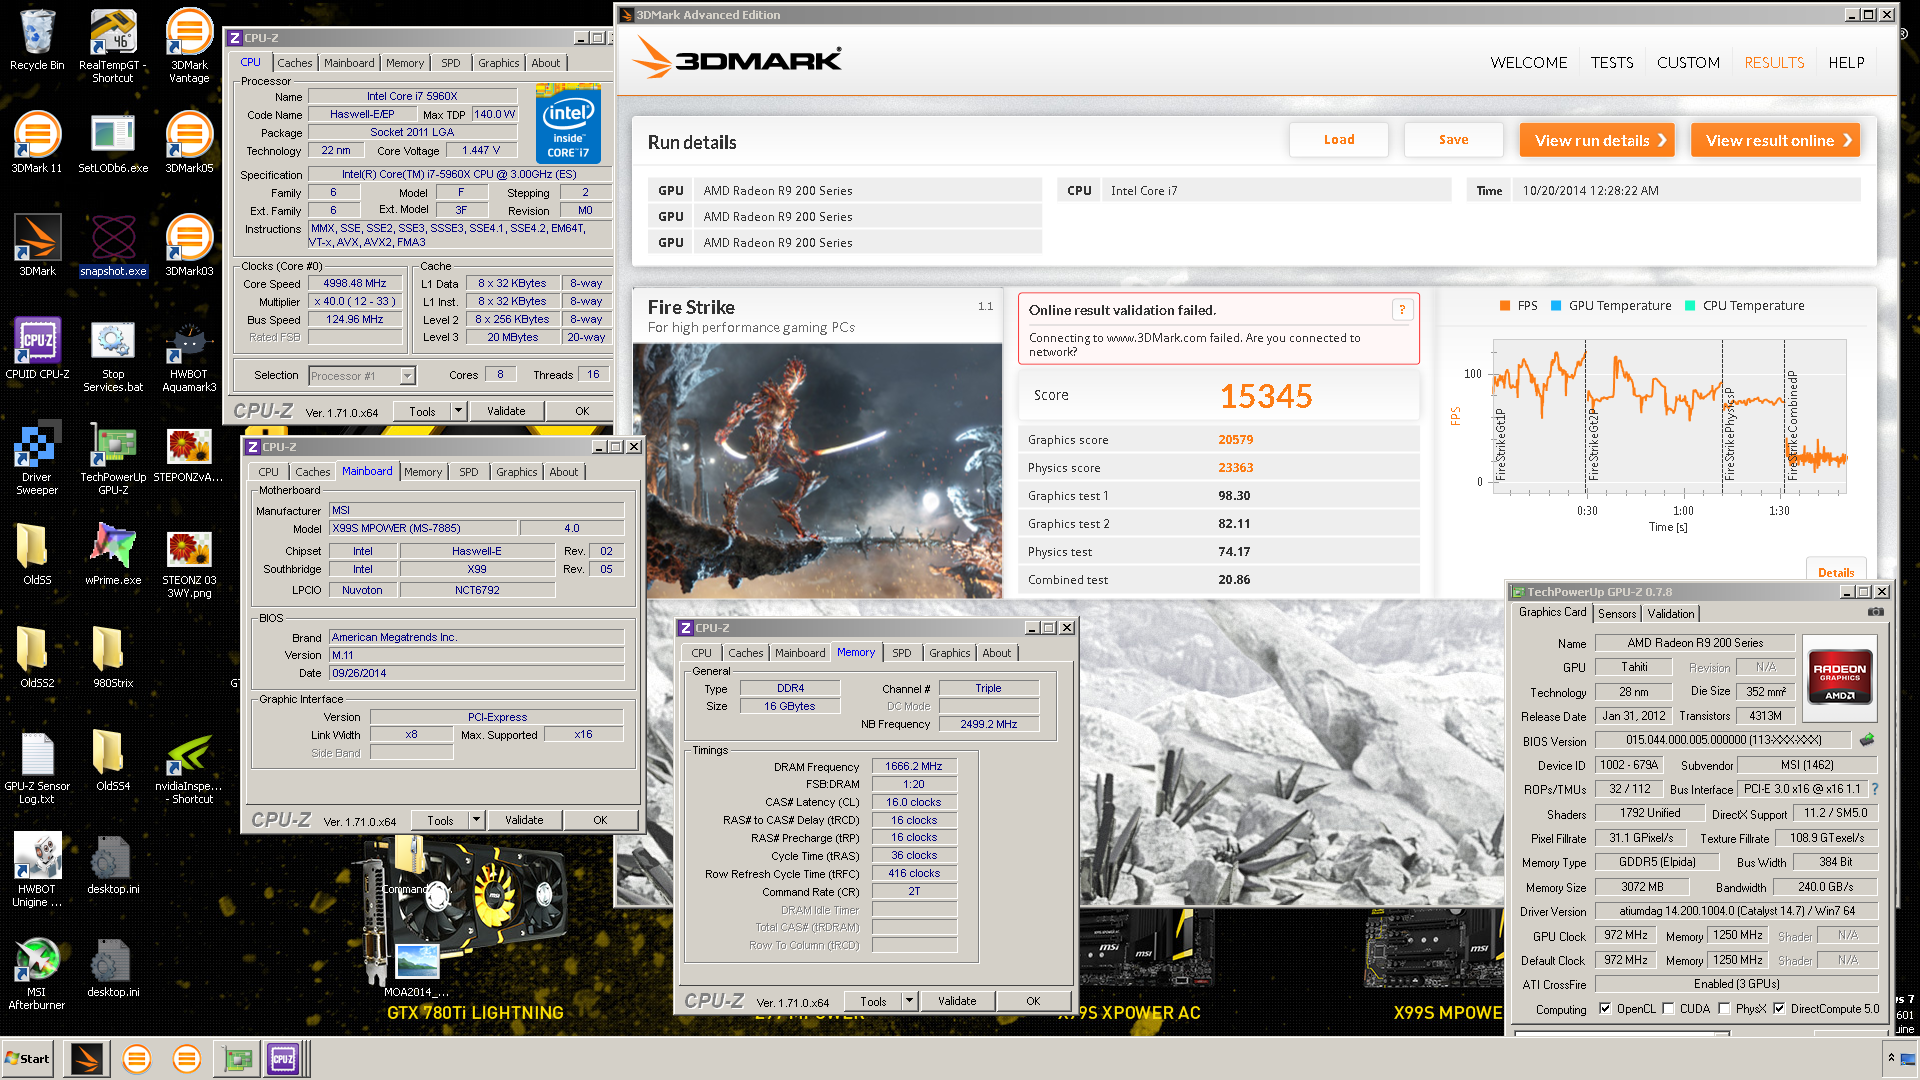This screenshot has height=1080, width=1920.
Task: Show hidden system tray icons
Action: 1891,1058
